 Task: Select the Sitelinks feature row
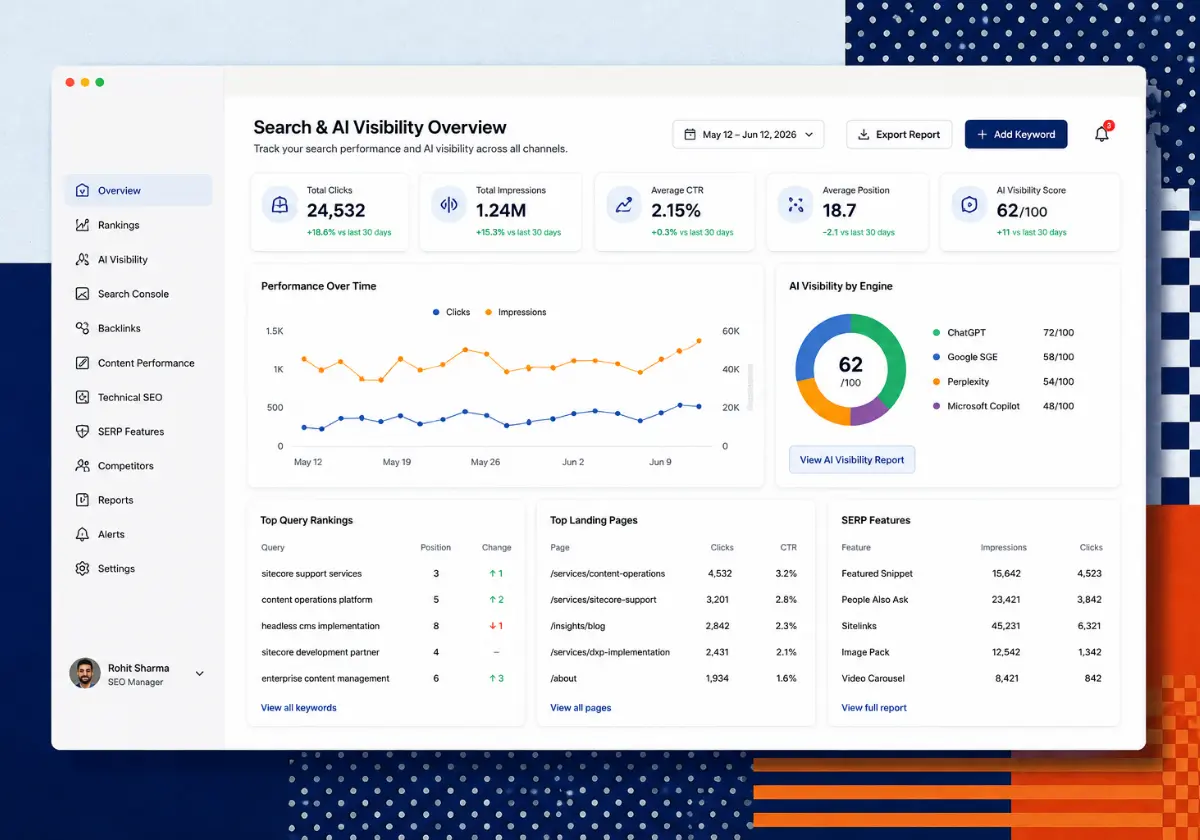[972, 626]
